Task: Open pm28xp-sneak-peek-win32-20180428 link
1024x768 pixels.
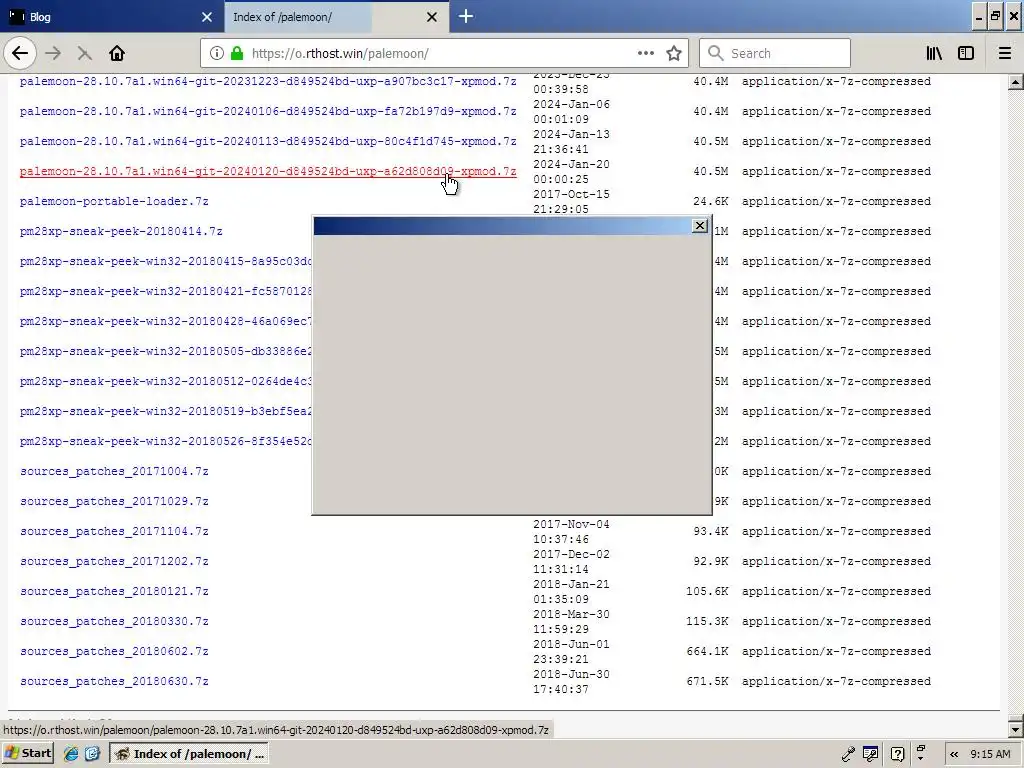Action: click(166, 322)
